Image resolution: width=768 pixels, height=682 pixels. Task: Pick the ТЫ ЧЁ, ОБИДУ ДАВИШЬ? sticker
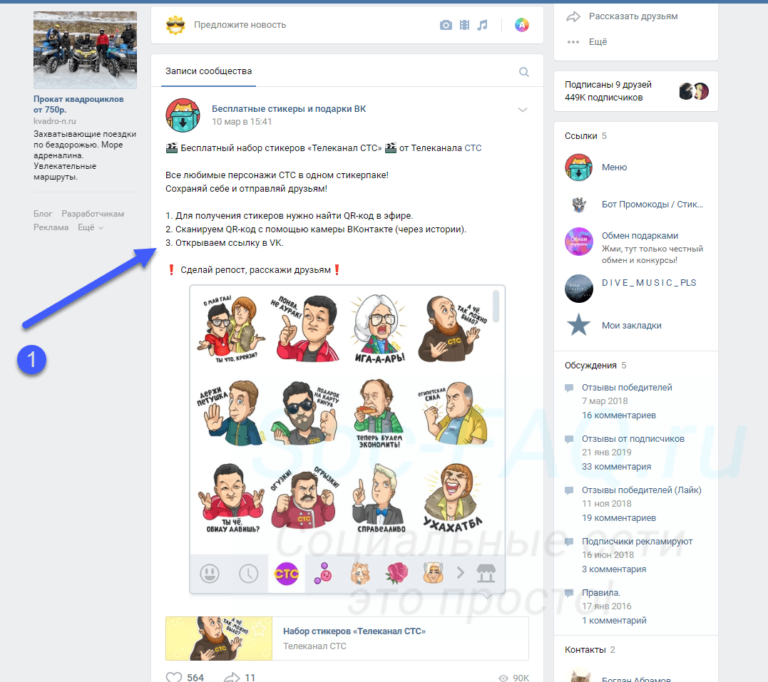[232, 498]
